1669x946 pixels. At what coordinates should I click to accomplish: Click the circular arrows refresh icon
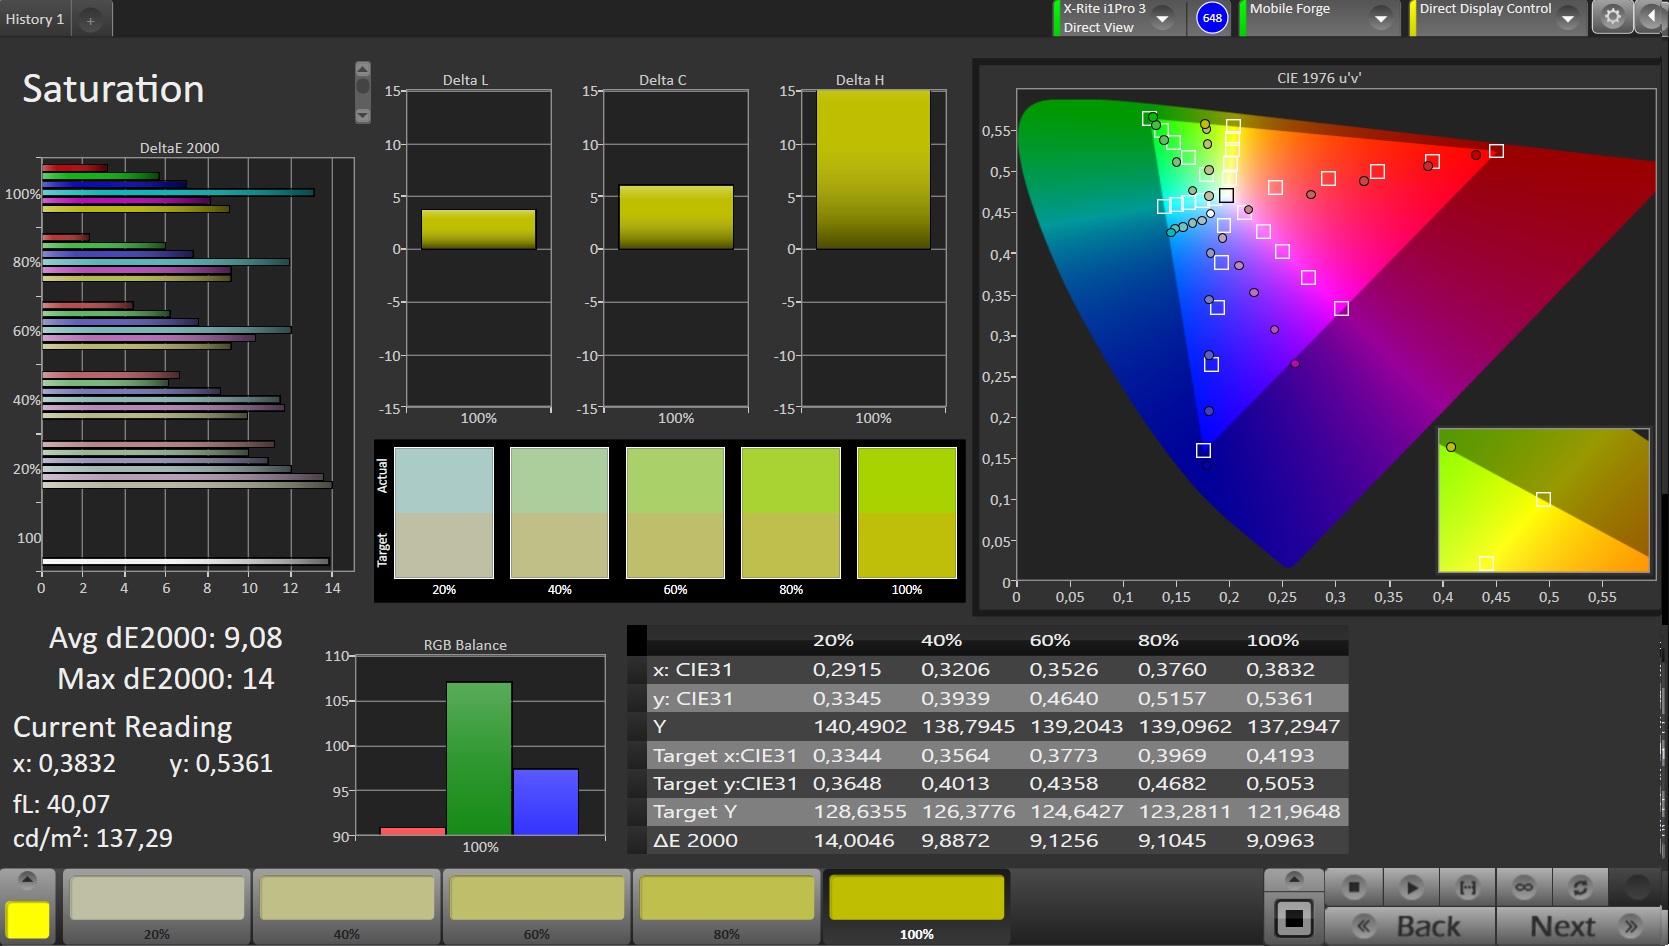coord(1580,887)
